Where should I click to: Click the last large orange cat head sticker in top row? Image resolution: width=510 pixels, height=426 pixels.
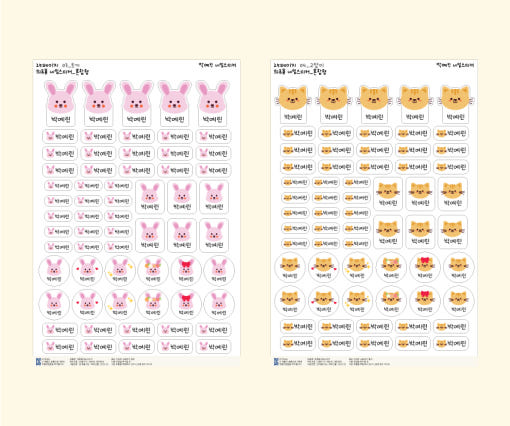point(455,104)
